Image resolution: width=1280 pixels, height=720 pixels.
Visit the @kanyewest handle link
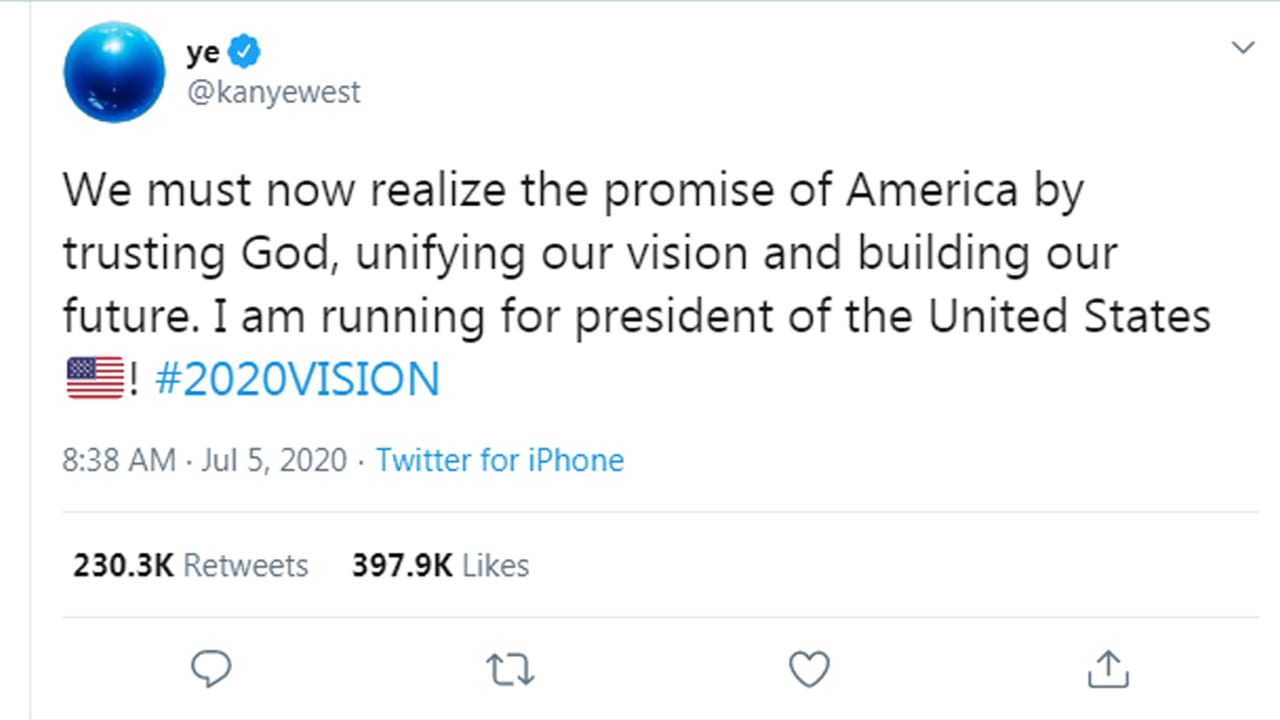[273, 93]
